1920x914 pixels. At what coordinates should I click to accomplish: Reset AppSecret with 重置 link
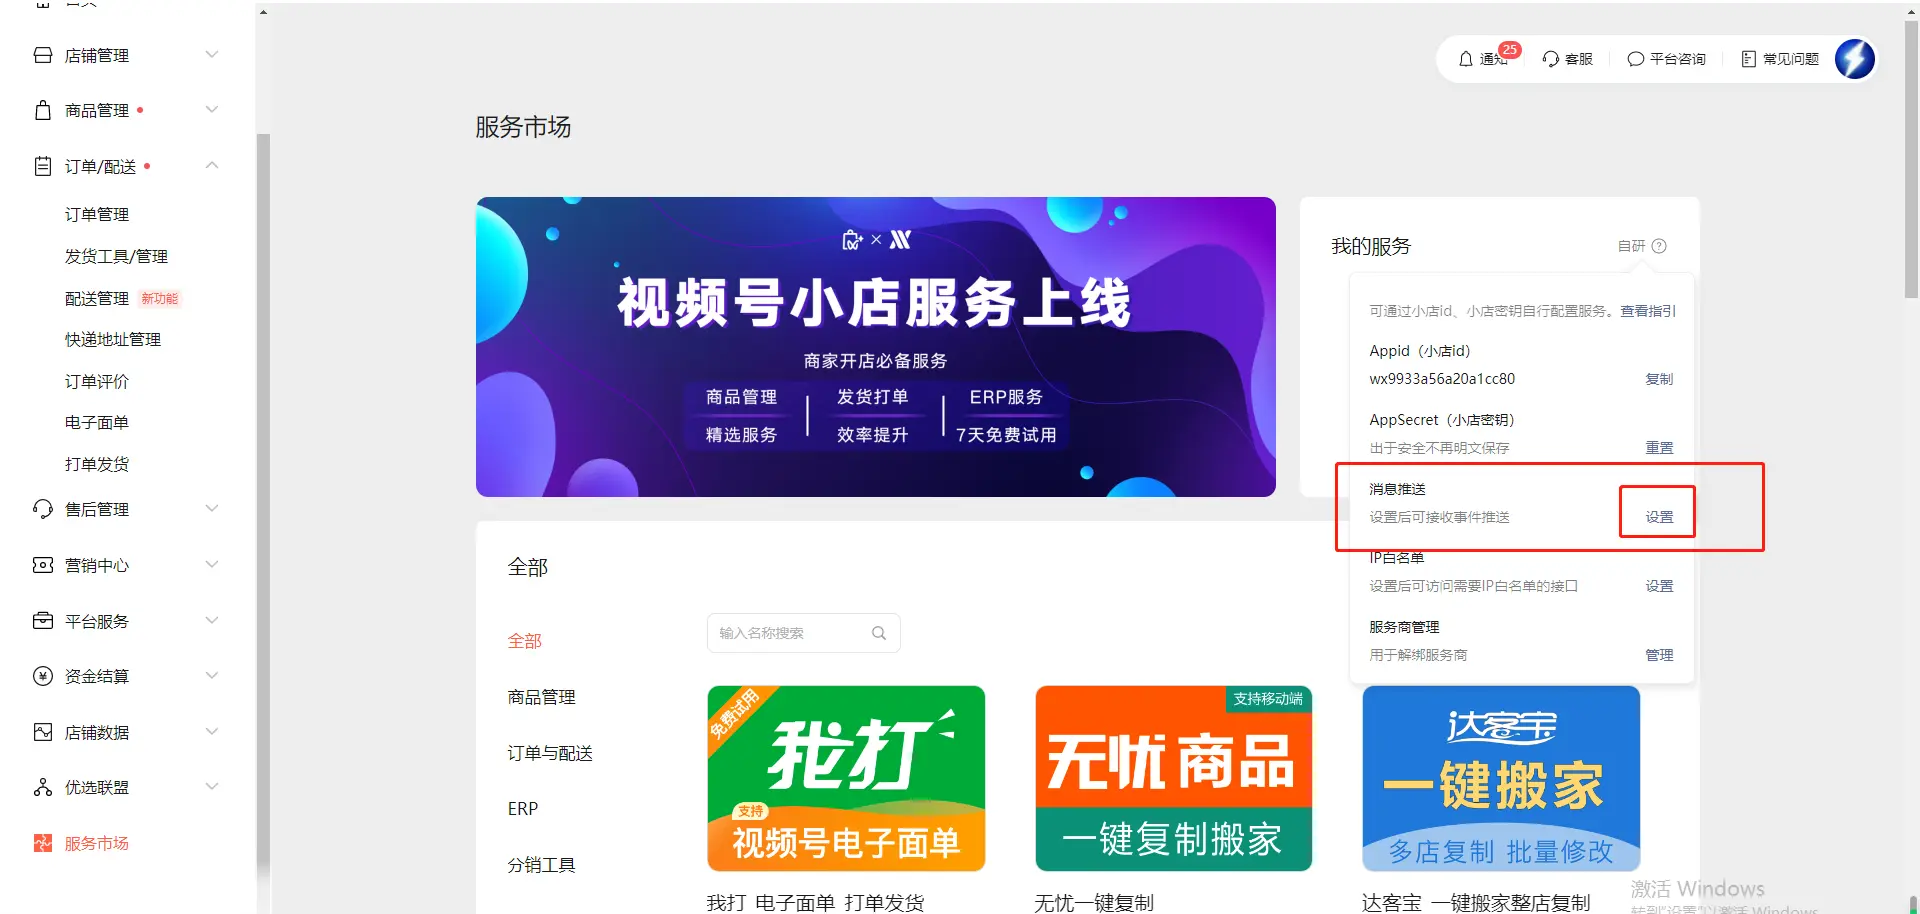(x=1659, y=448)
